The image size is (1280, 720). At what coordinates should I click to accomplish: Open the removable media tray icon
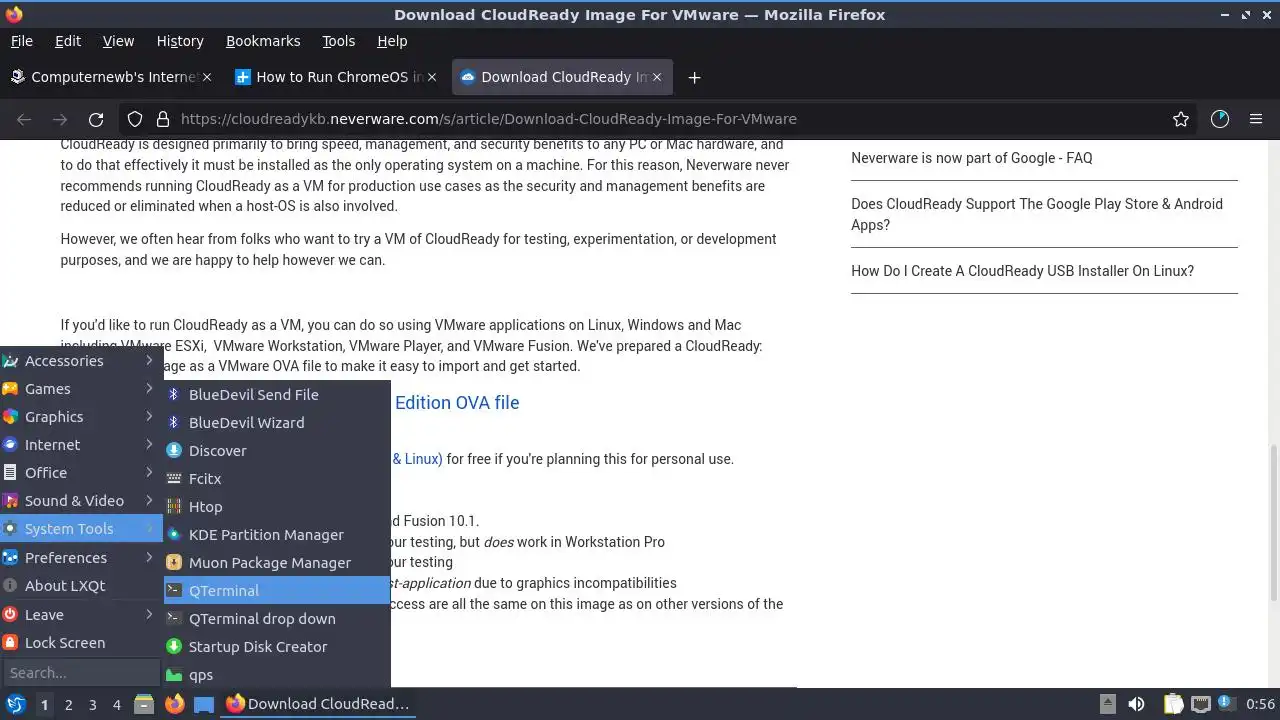[x=1107, y=704]
